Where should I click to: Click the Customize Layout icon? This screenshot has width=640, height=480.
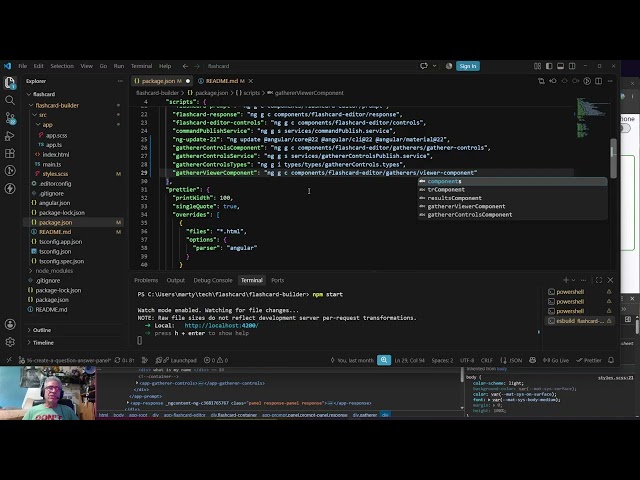click(x=538, y=66)
